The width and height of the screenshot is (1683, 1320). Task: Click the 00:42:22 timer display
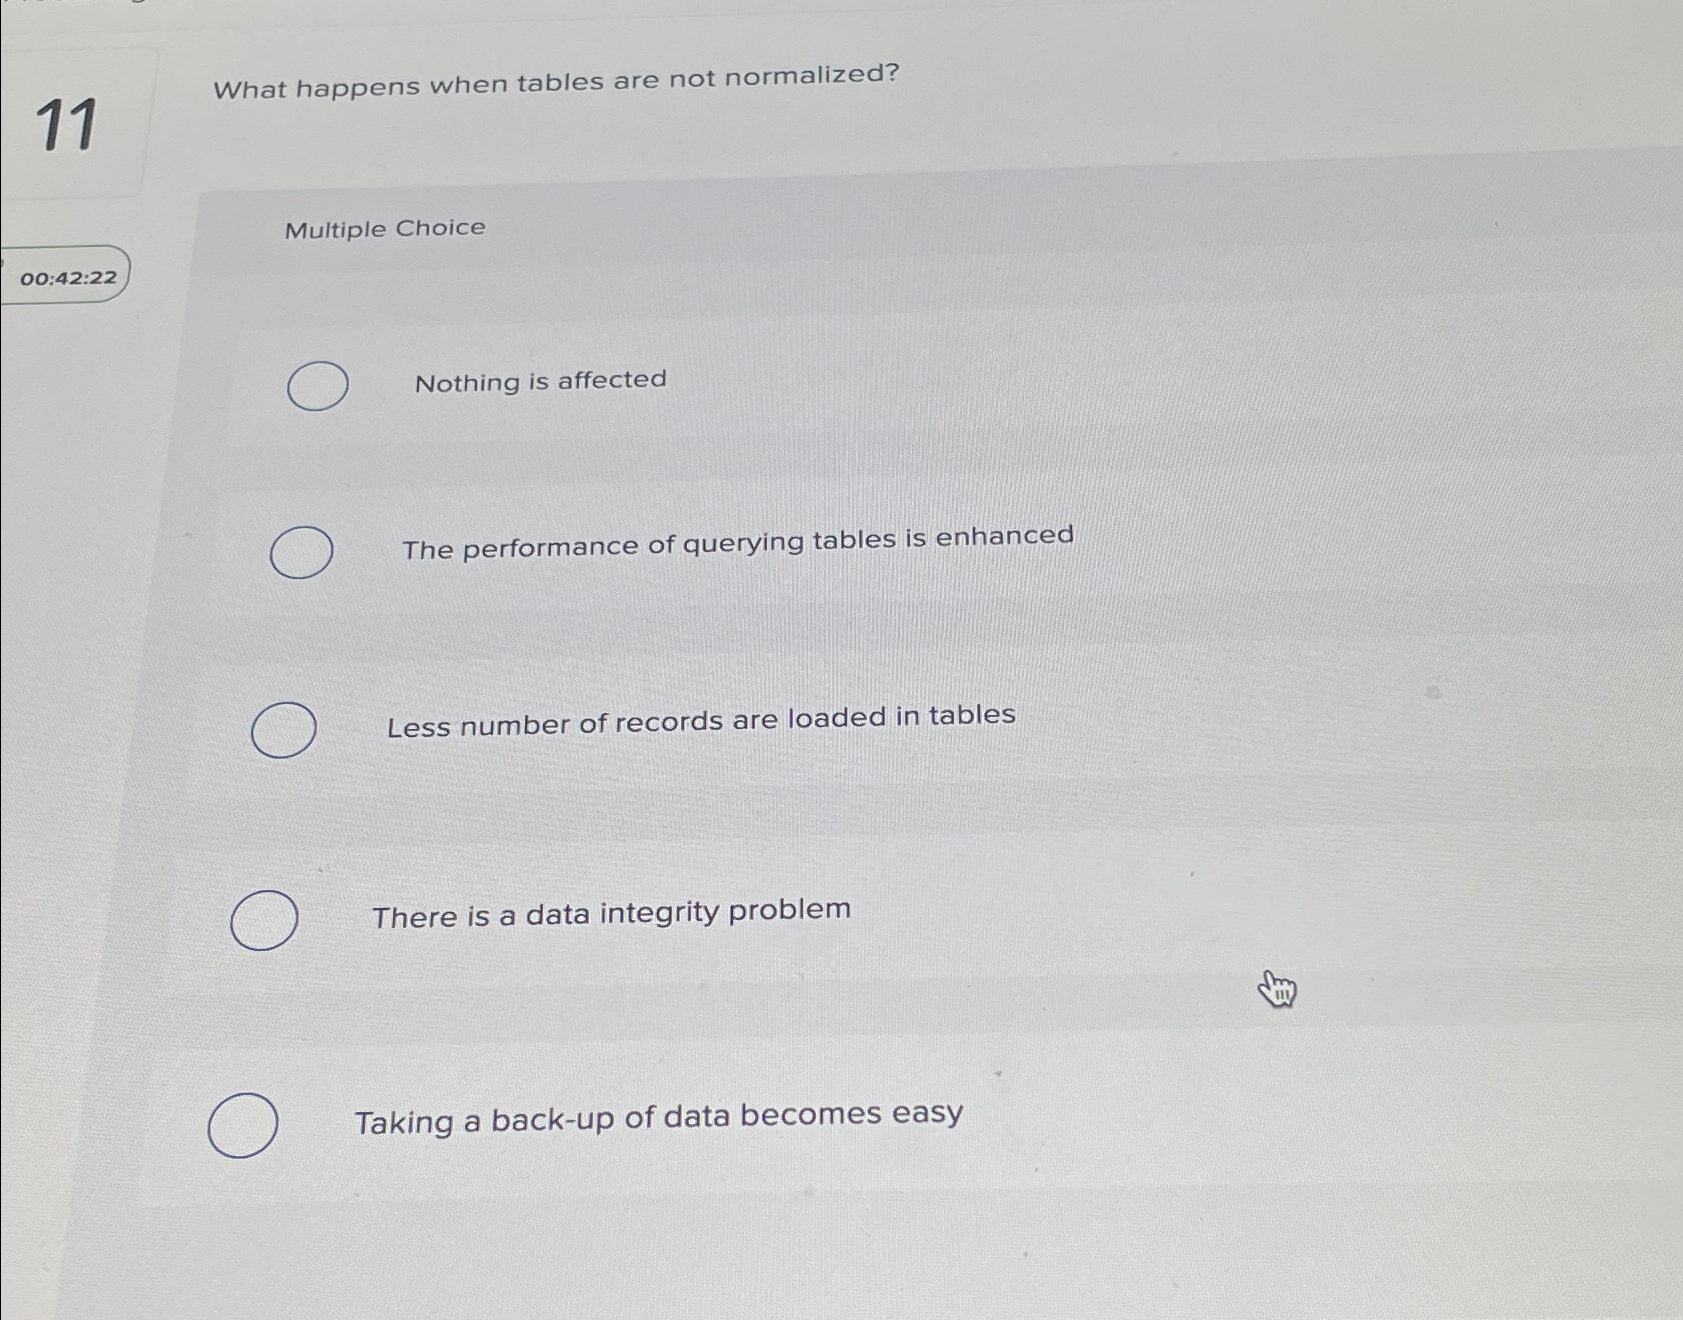66,278
